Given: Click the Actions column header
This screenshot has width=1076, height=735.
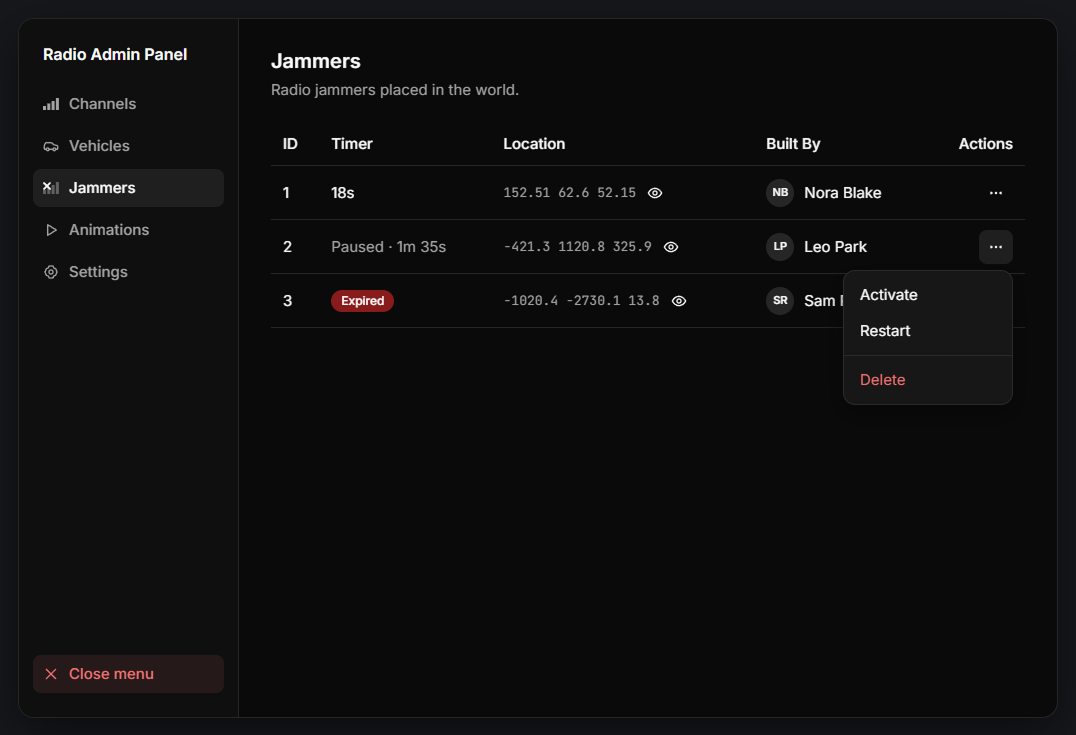Looking at the screenshot, I should [985, 144].
